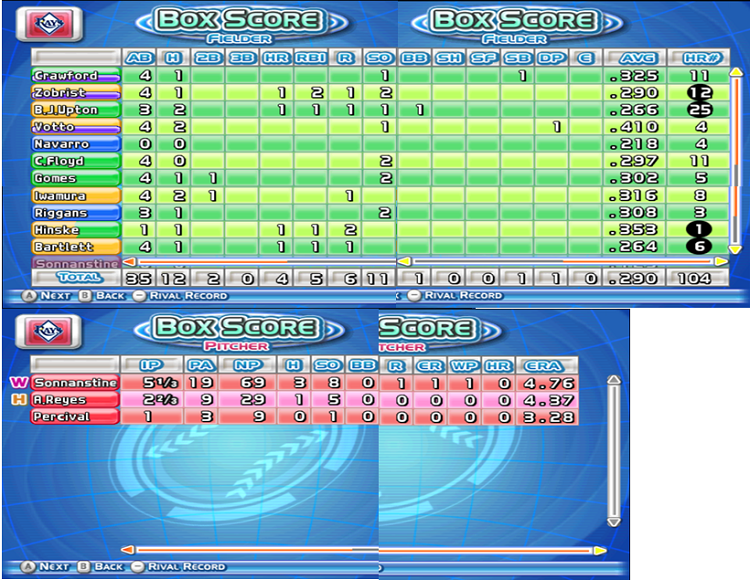Click the yellow right arrow under the AVG column
Screen dimensions: 750x580
[721, 261]
